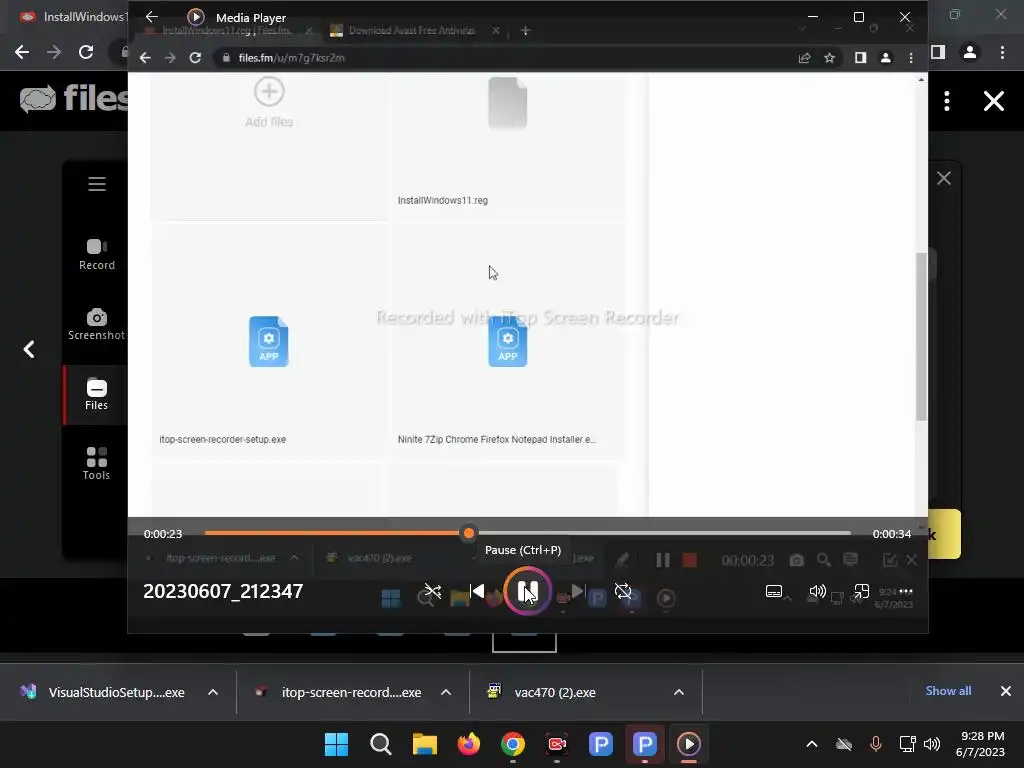Click the seek bar thumb in Media Player
Screen dimensions: 1024x768
point(468,534)
